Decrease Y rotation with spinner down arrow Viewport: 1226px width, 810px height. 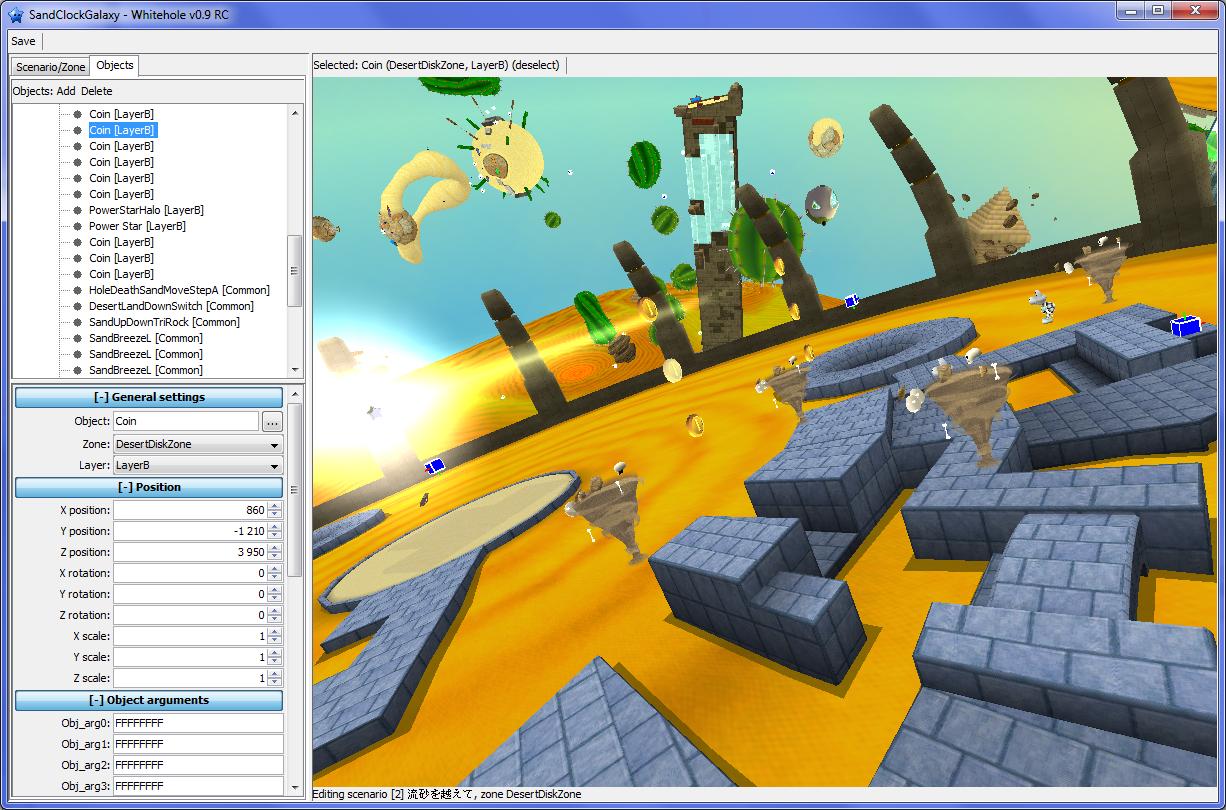tap(275, 599)
